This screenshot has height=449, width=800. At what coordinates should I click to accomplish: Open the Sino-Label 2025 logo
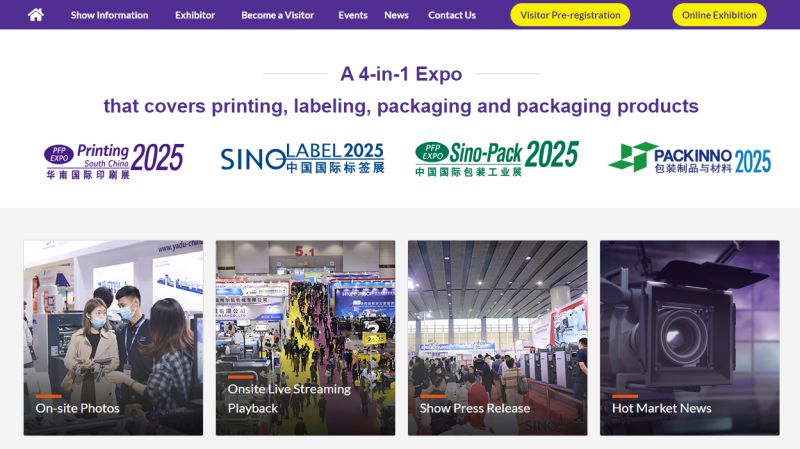(303, 158)
